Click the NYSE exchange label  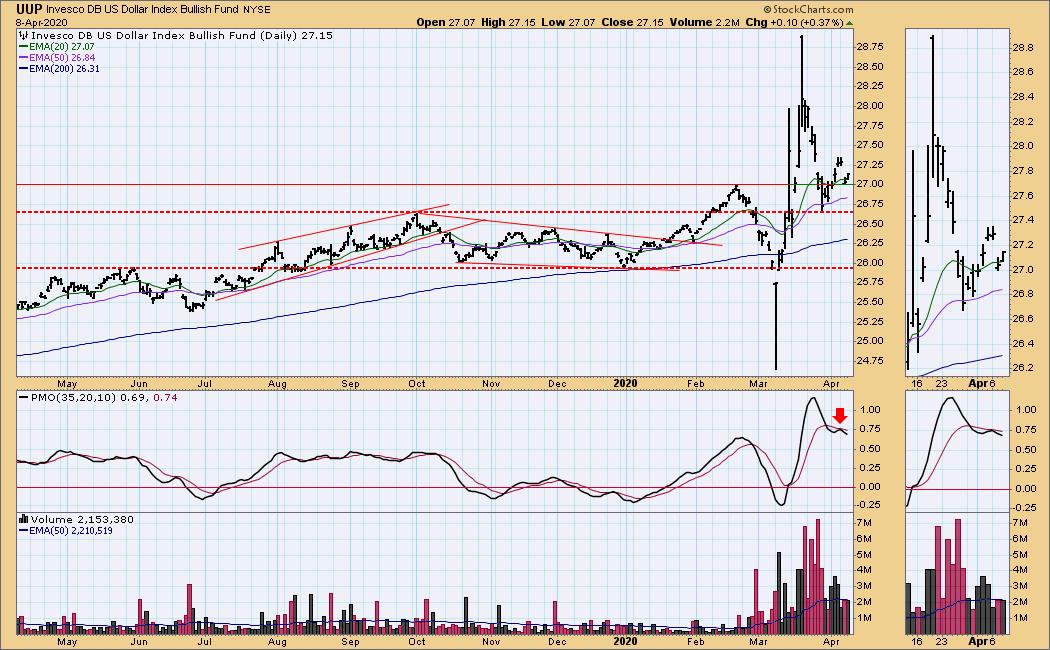pos(257,10)
